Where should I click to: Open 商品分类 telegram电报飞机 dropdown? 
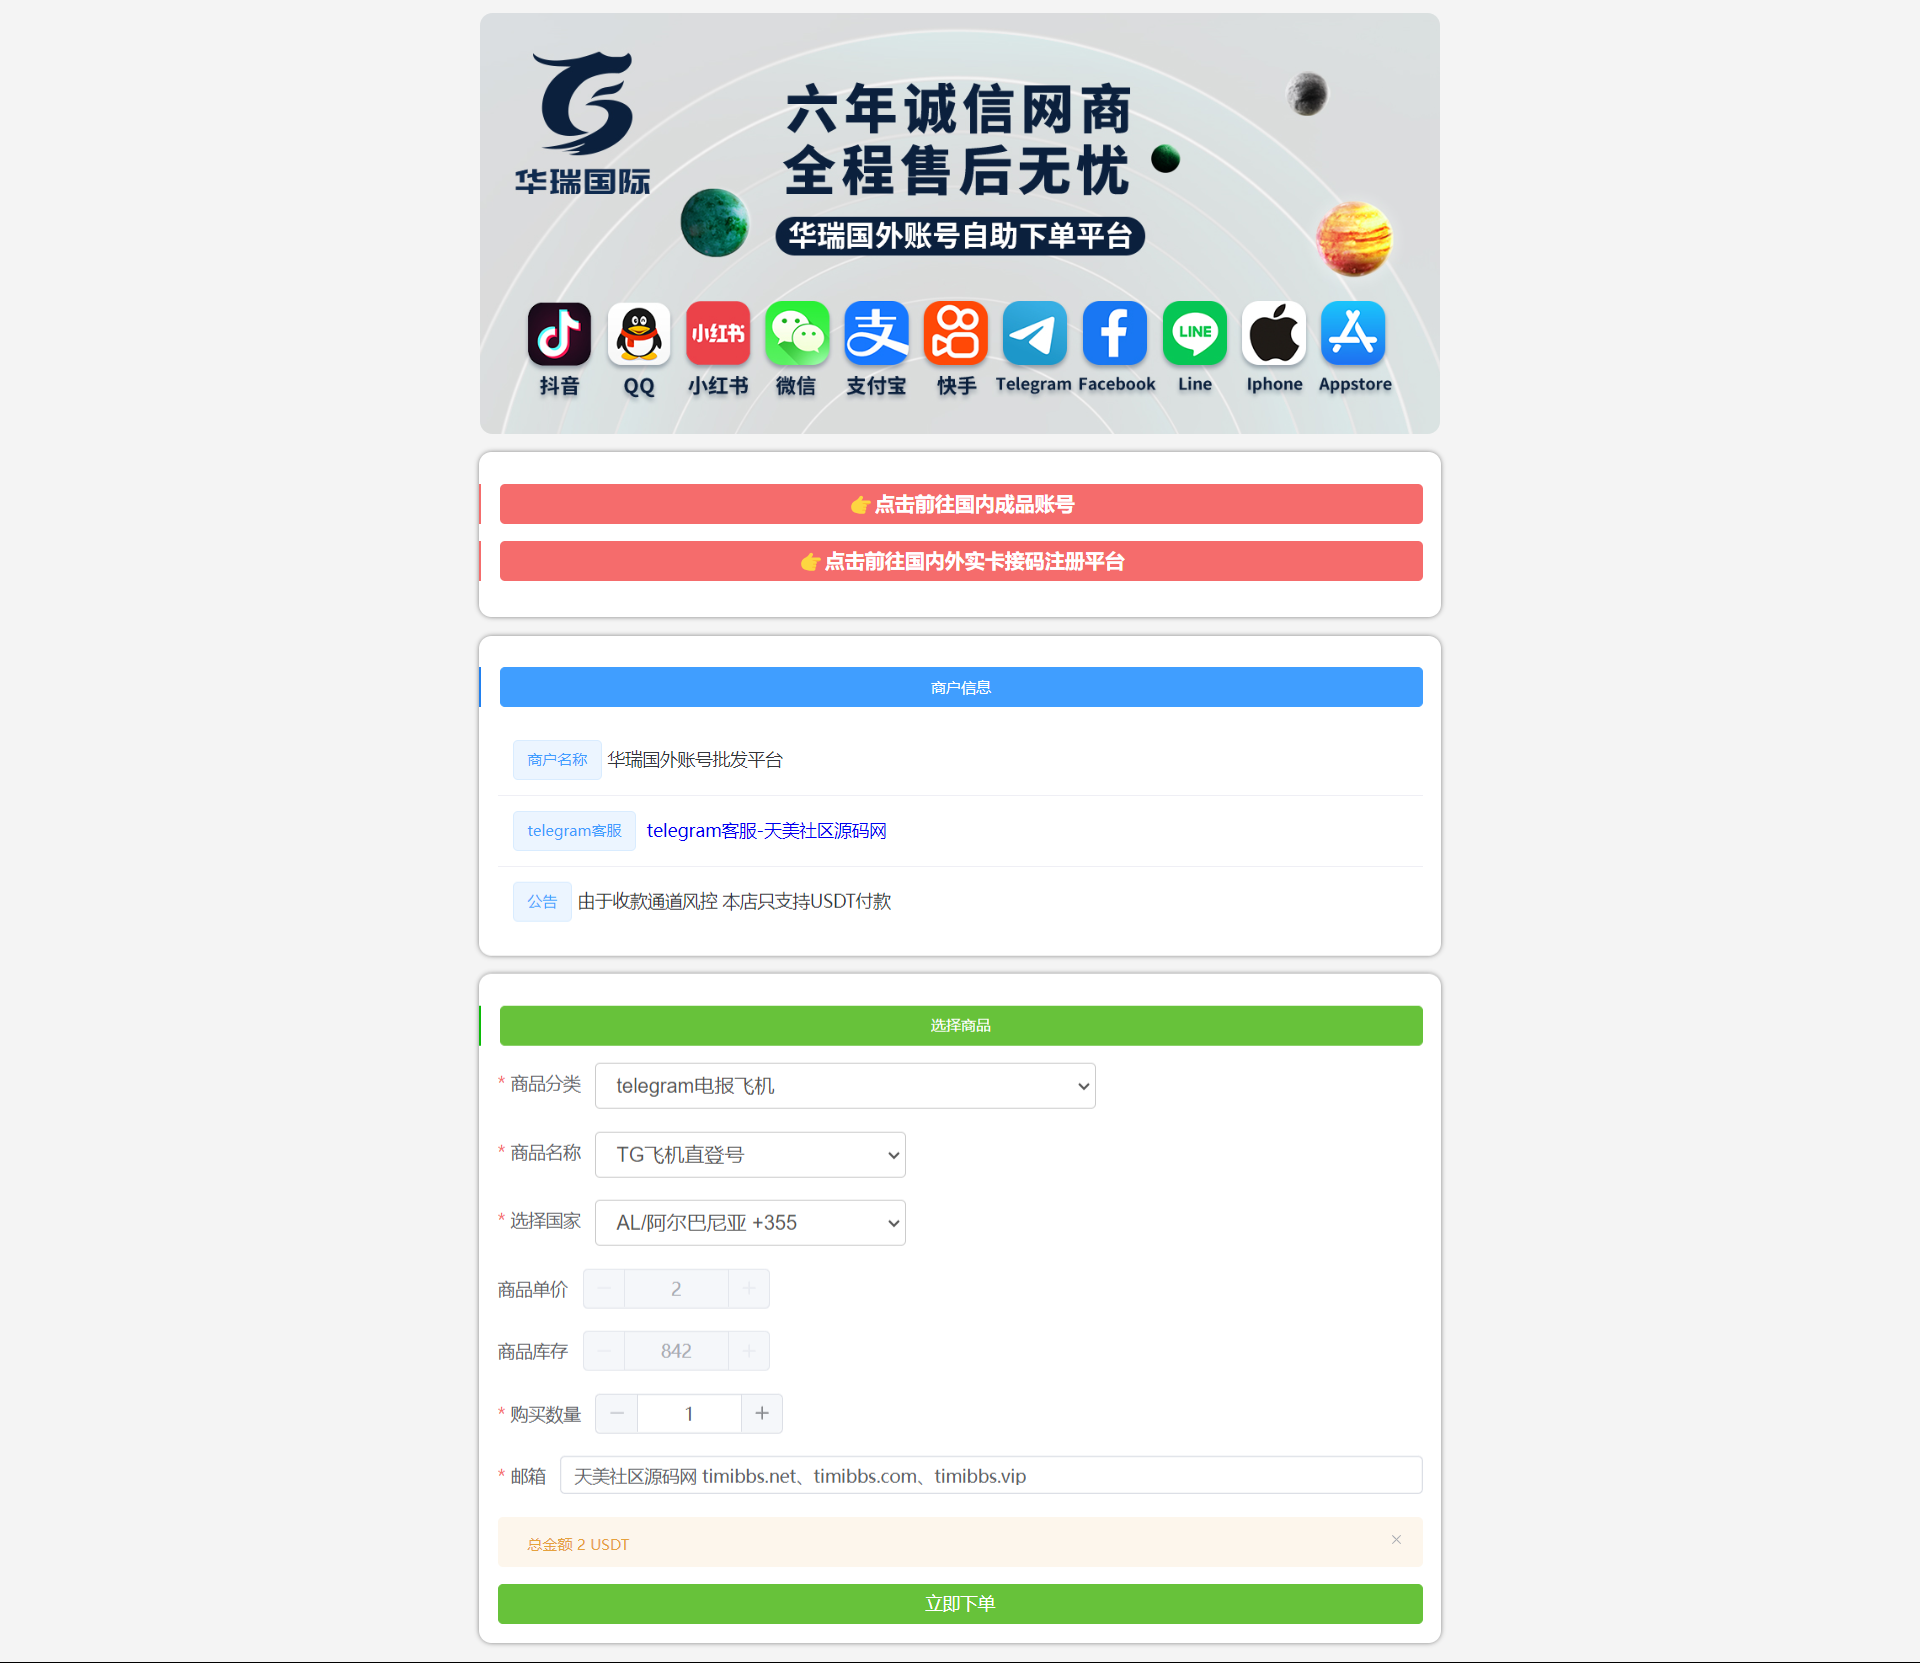coord(841,1084)
